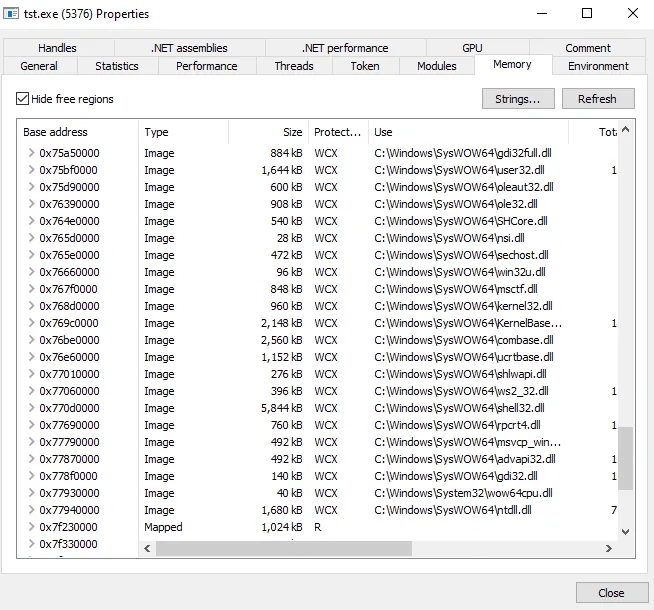Switch to the Threads tab
Image resolution: width=654 pixels, height=610 pixels.
[x=293, y=66]
